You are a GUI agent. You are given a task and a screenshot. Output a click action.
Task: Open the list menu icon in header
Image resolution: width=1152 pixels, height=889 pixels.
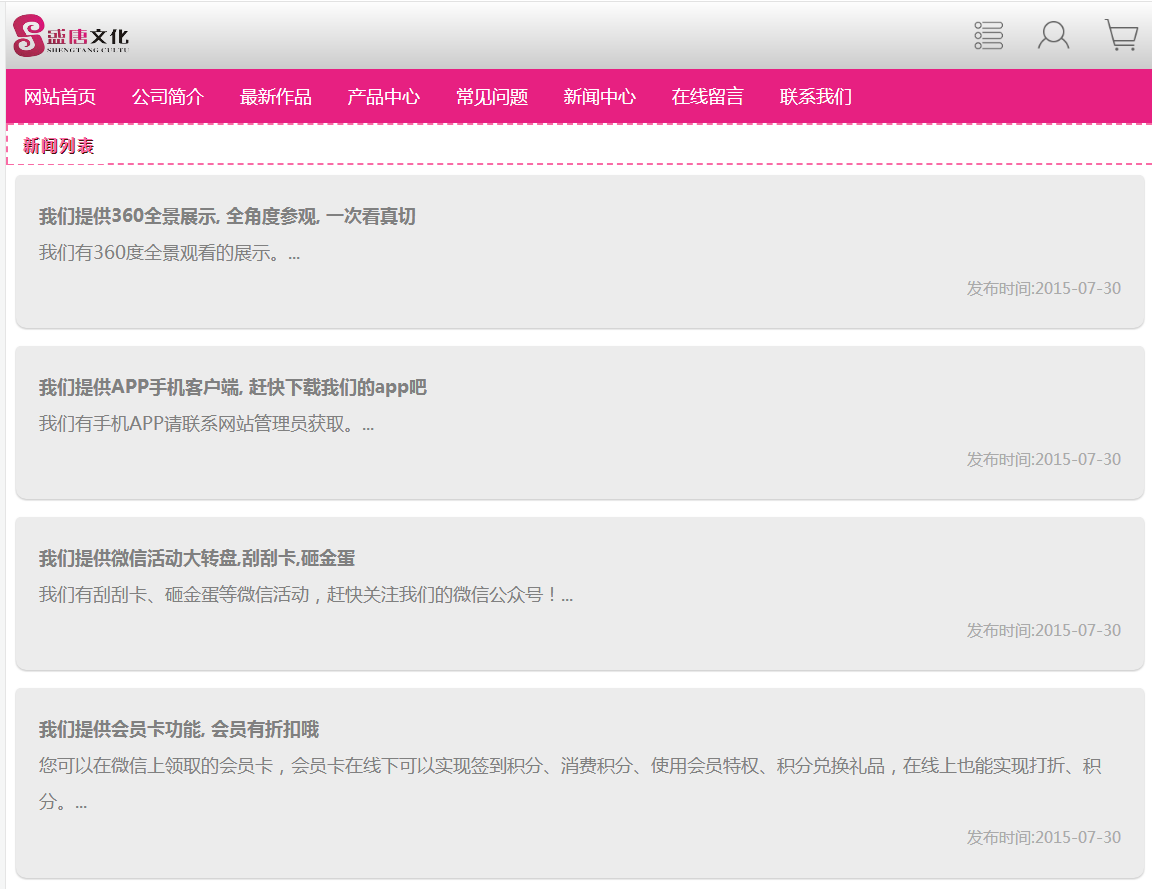click(x=988, y=36)
